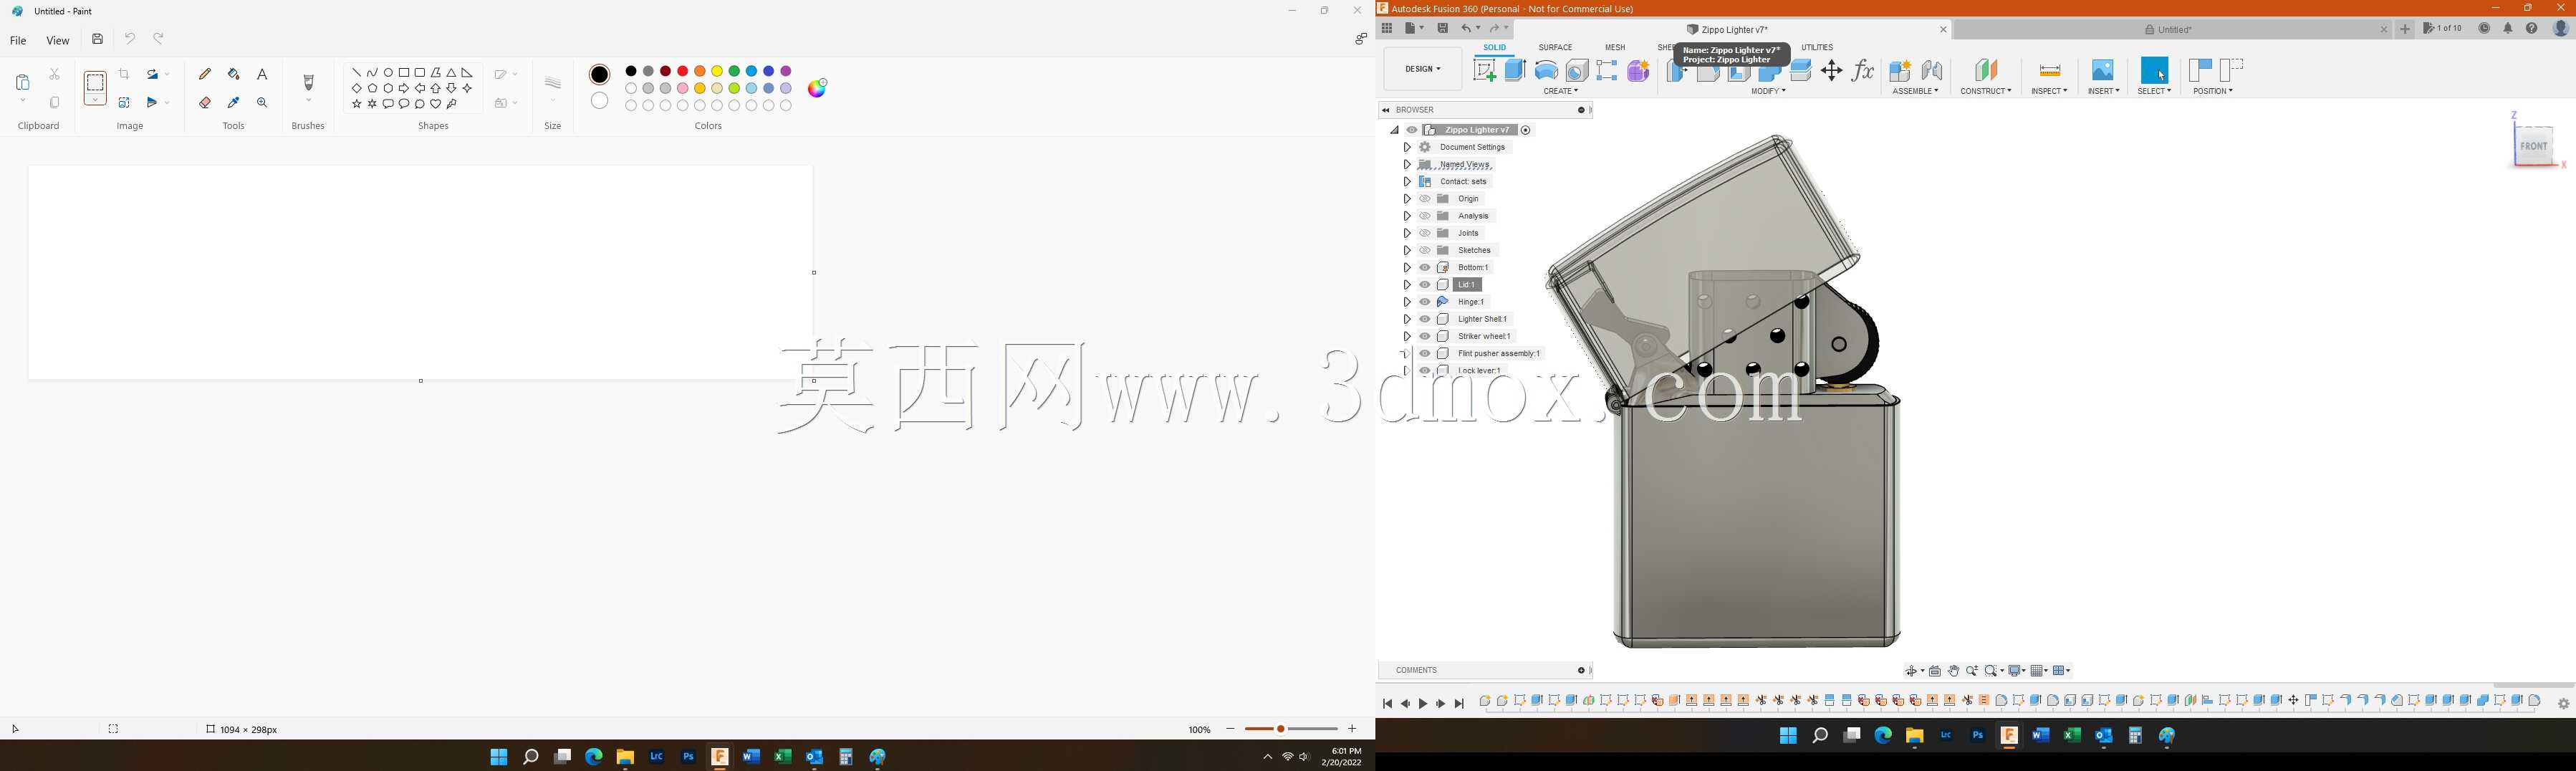Click the Crop icon in Paint
Viewport: 2576px width, 771px height.
click(124, 74)
